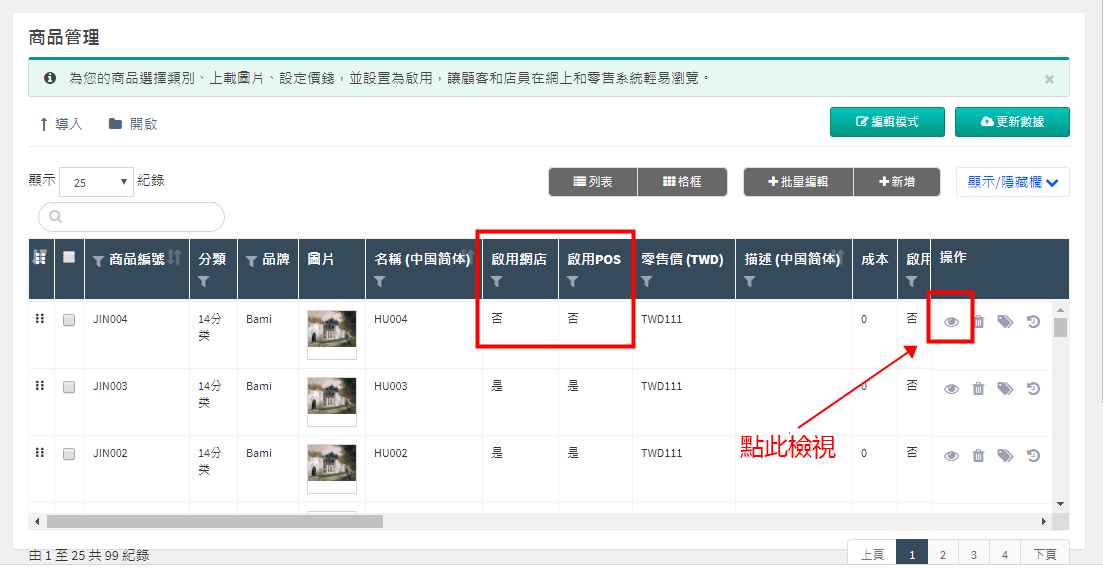This screenshot has width=1103, height=573.
Task: Focus the product search field
Action: click(x=132, y=217)
